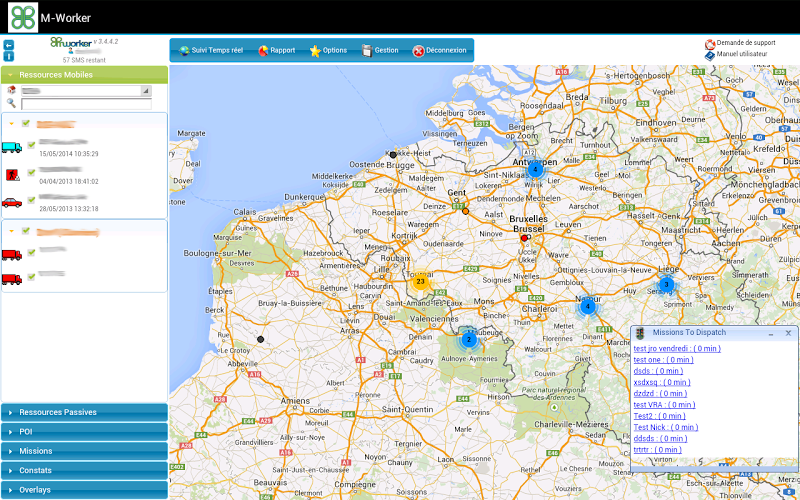Click the lifebuoy icon next to Demande de support
This screenshot has width=800, height=500.
coord(710,45)
